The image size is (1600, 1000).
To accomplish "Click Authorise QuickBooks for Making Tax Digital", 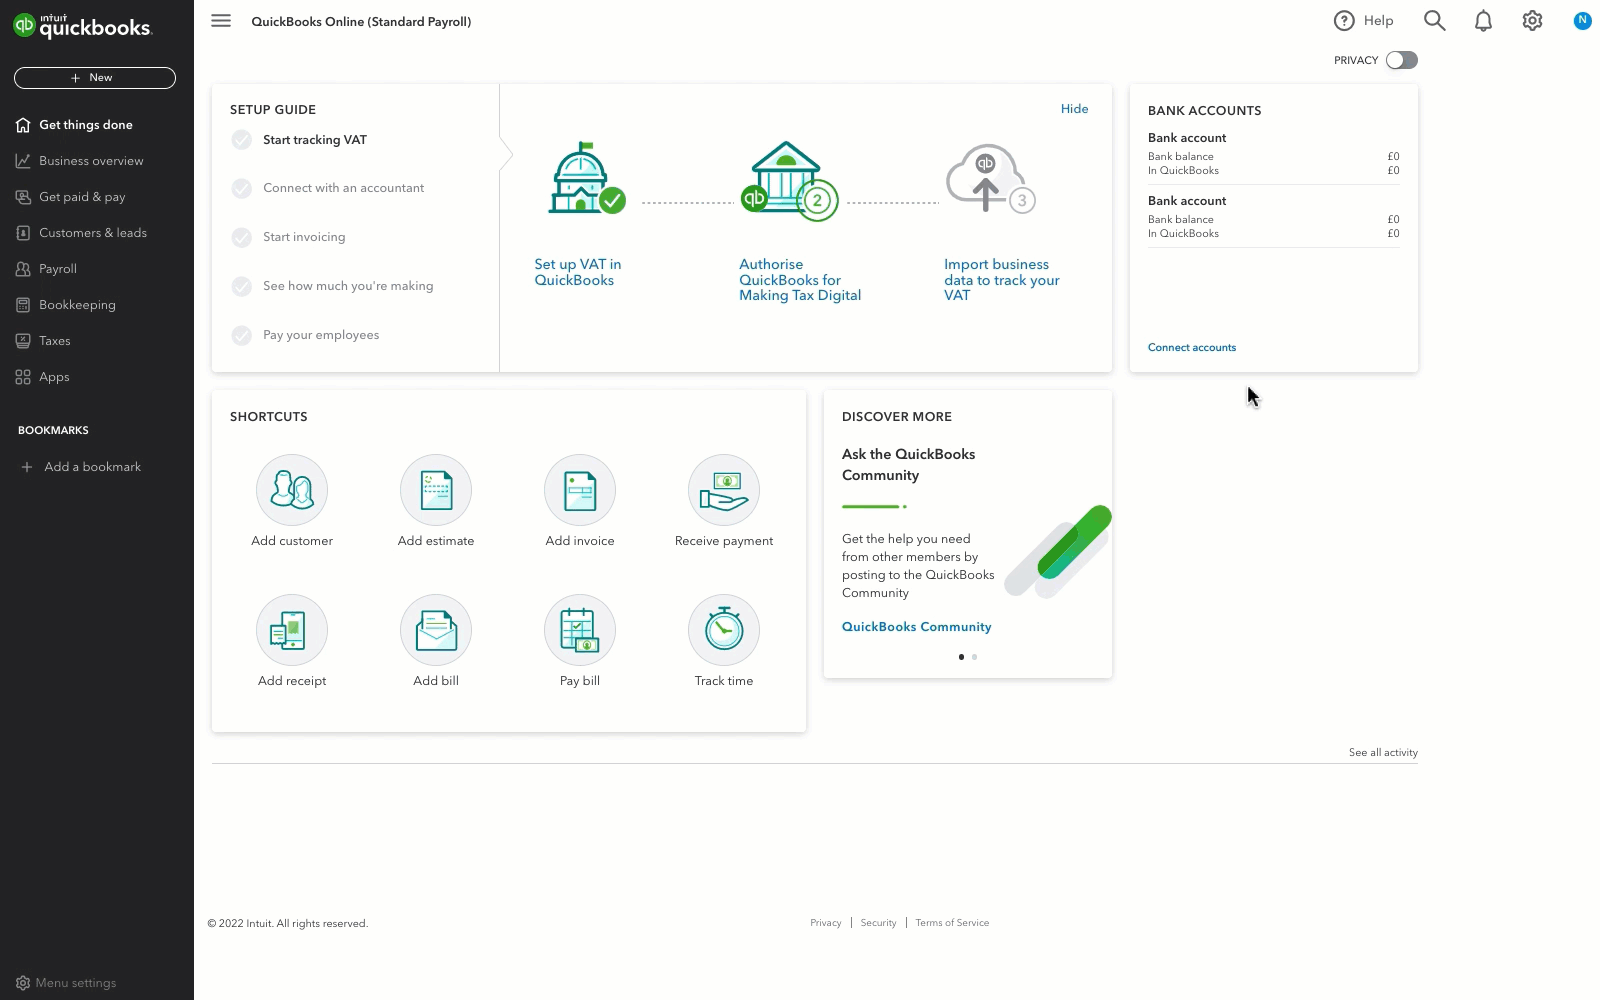I will [x=800, y=280].
